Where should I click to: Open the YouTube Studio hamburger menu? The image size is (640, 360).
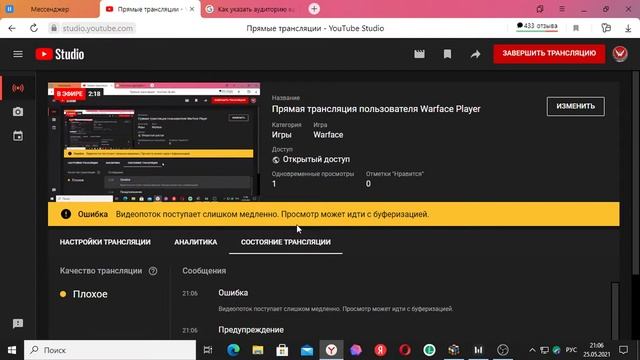point(18,54)
